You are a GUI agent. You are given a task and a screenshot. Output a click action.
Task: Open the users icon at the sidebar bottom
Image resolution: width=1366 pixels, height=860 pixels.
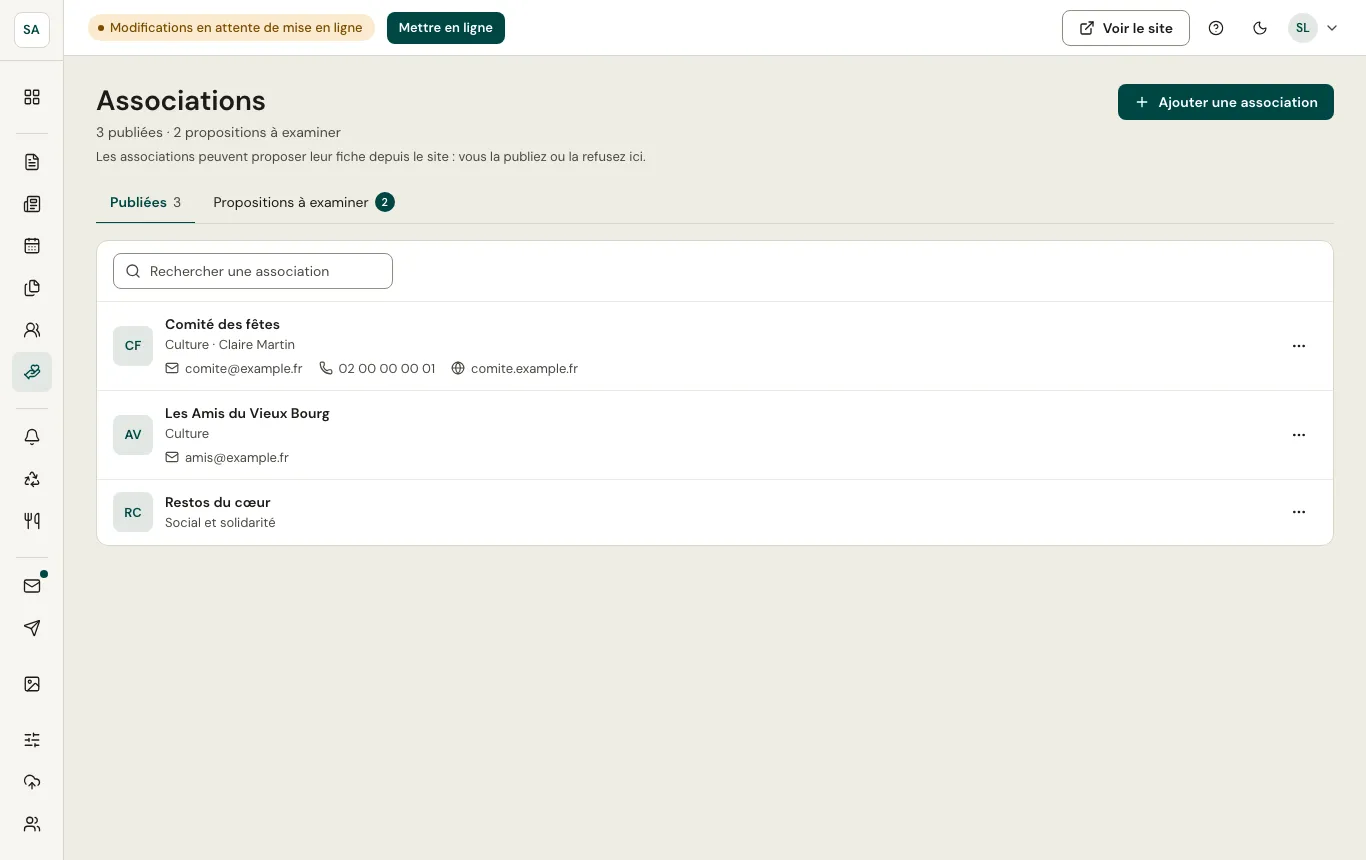pyautogui.click(x=32, y=824)
